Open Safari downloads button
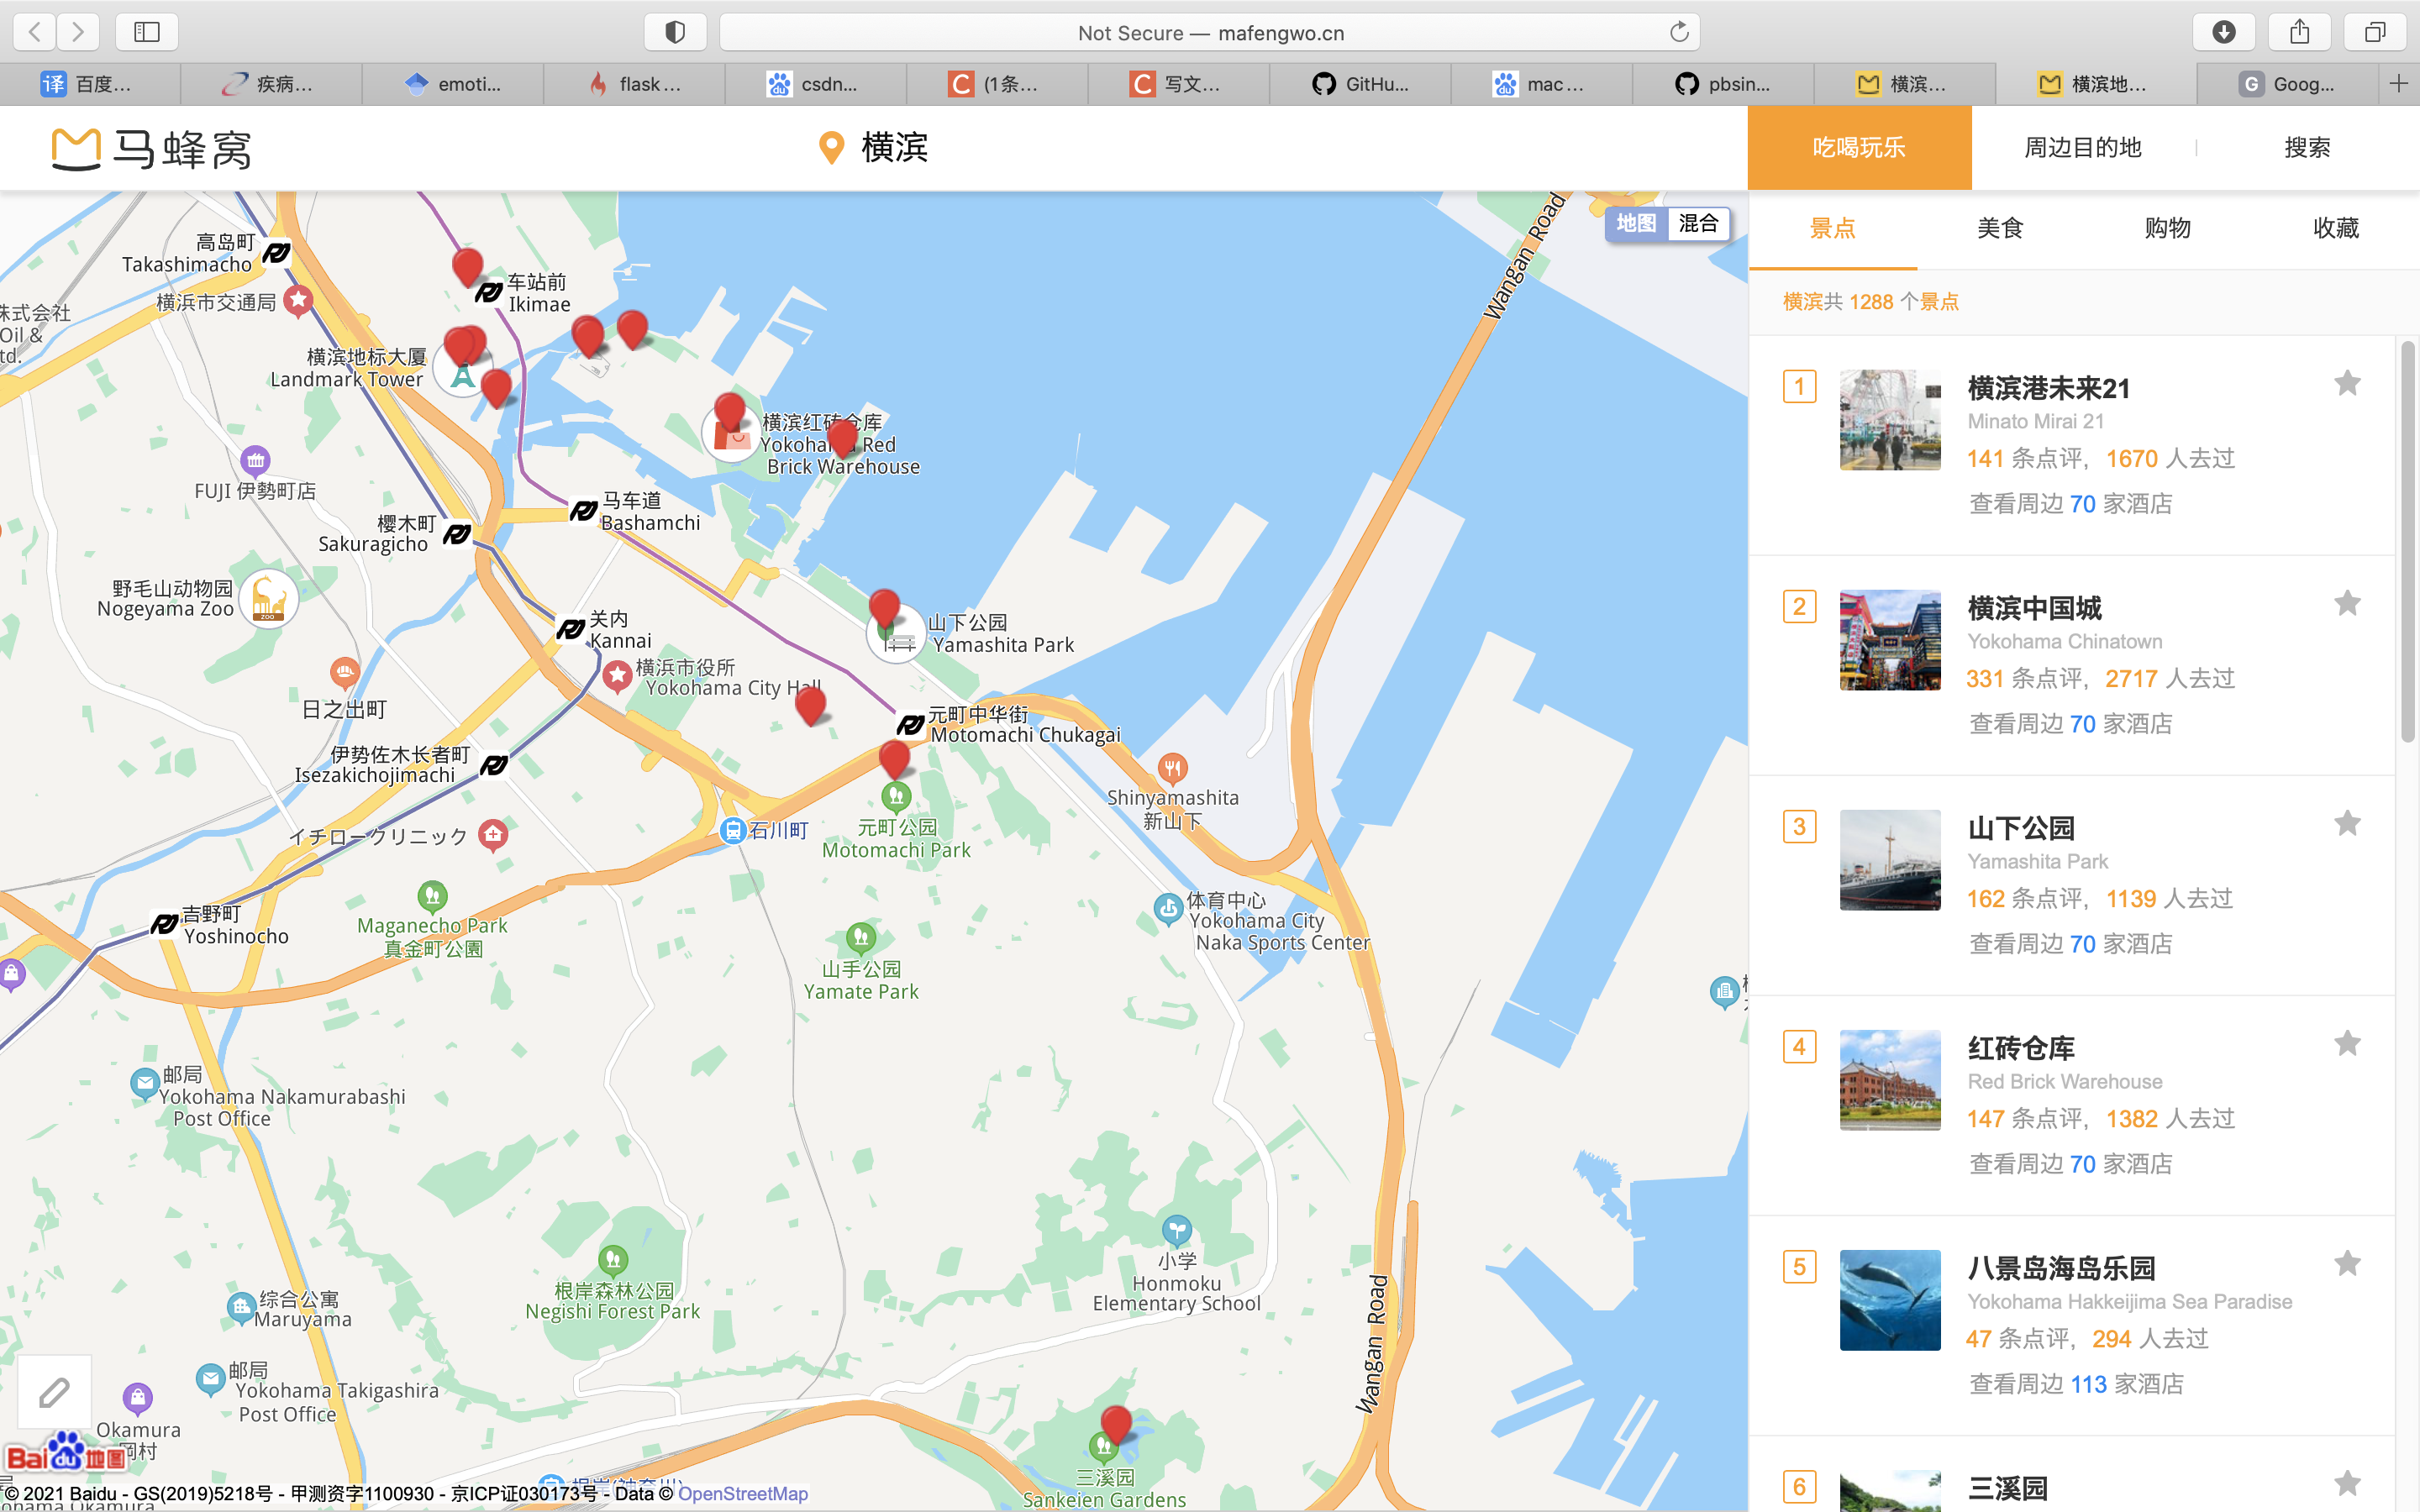2420x1512 pixels. pyautogui.click(x=2223, y=32)
